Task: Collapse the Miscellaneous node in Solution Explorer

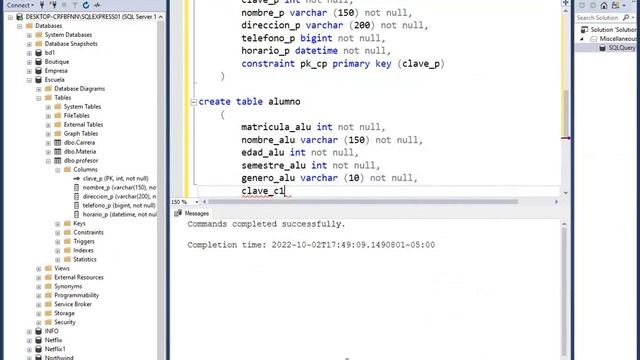Action: 582,39
